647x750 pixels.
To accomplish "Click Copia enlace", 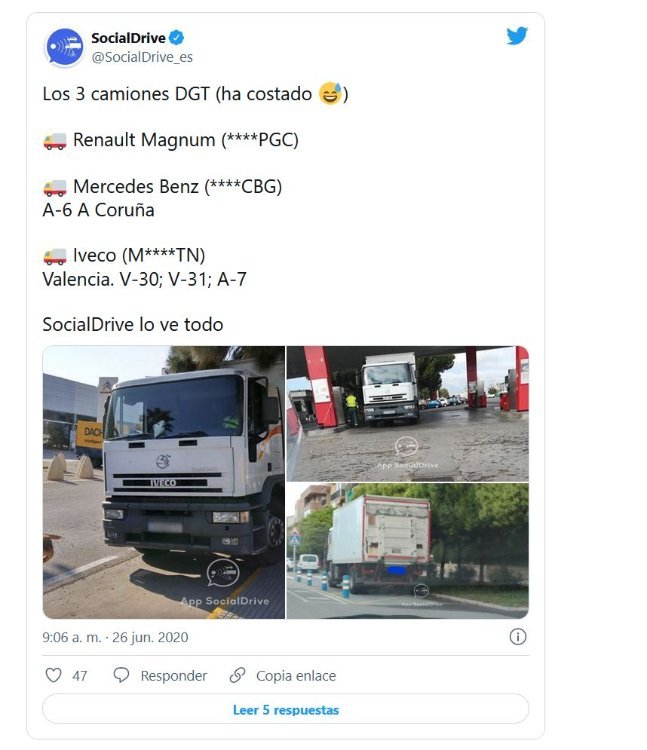I will coord(296,675).
